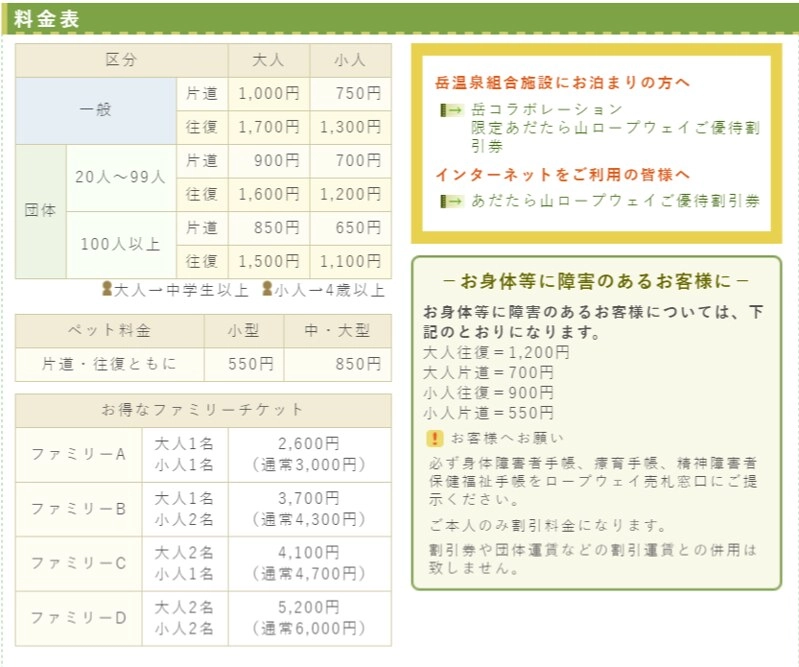The width and height of the screenshot is (799, 667).
Task: Click 片道・往復ともに row label
Action: coord(110,364)
